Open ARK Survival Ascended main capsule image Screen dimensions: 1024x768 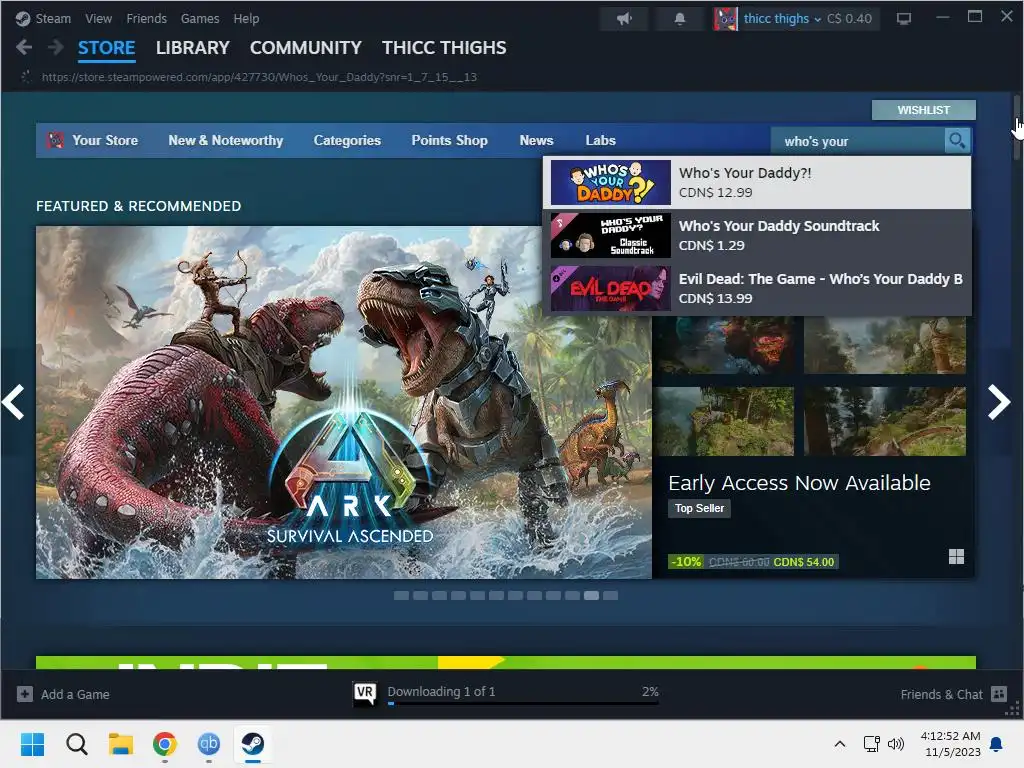click(344, 402)
